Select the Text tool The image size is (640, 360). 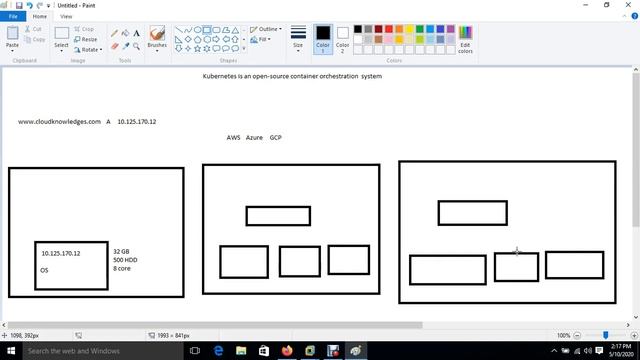tap(136, 33)
